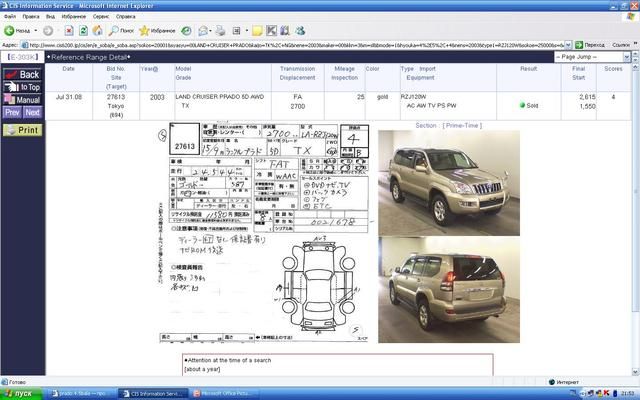Open the Сервис menu
The width and height of the screenshot is (640, 400).
101,17
